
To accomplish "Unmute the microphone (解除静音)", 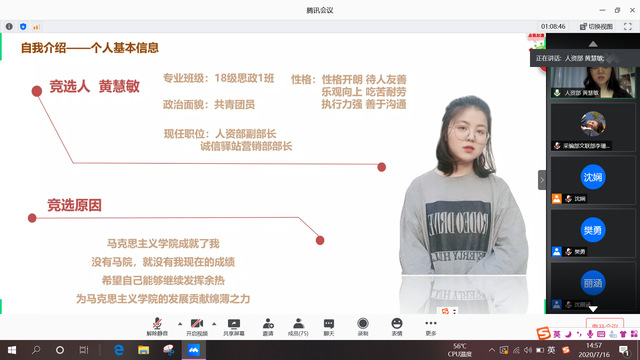I will pos(157,327).
